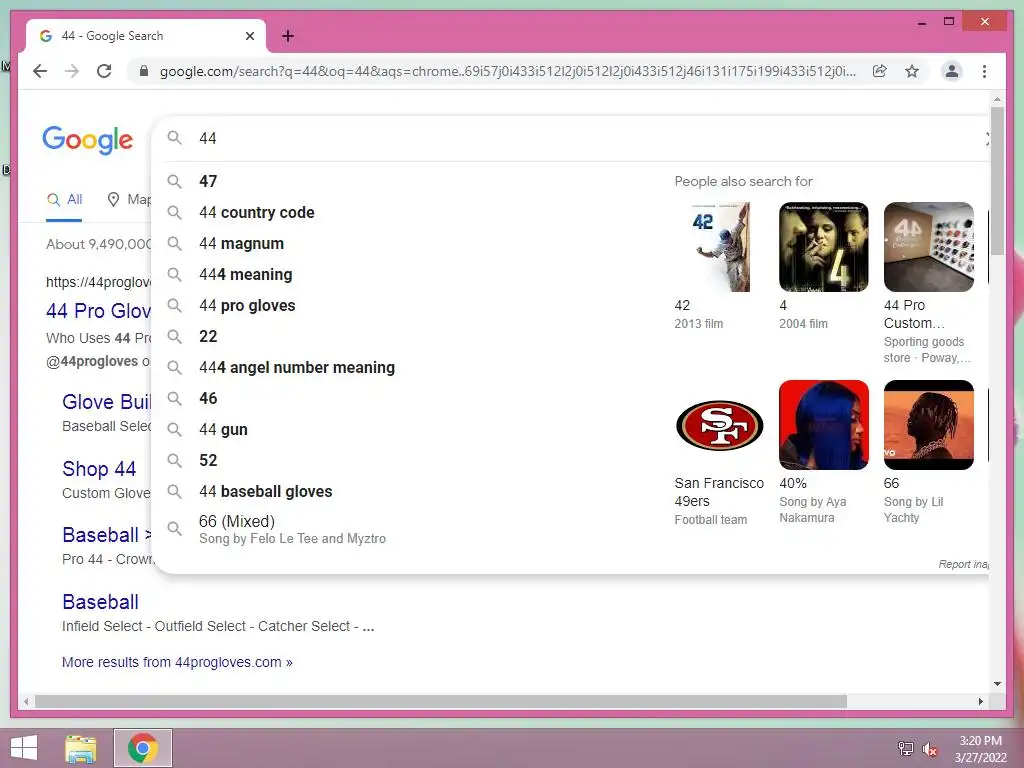Screen dimensions: 1024x768
Task: Select the All results tab
Action: [x=64, y=200]
